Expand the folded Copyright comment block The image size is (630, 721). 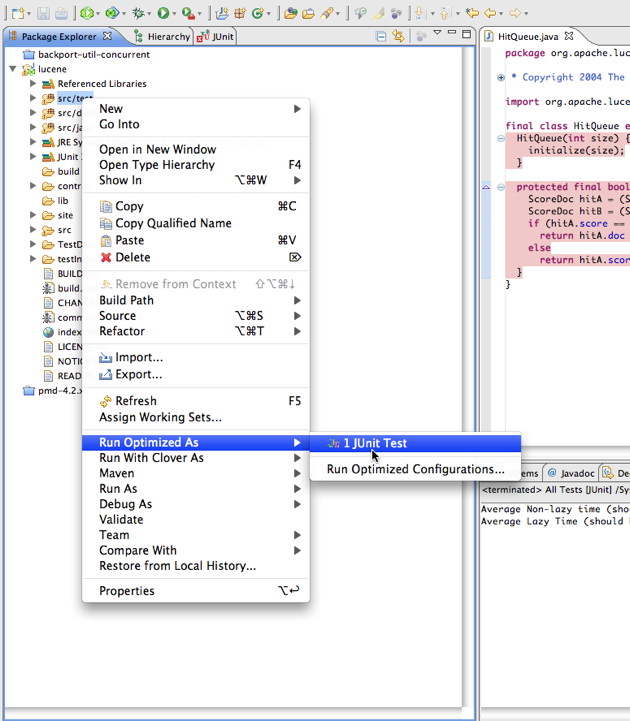tap(501, 77)
